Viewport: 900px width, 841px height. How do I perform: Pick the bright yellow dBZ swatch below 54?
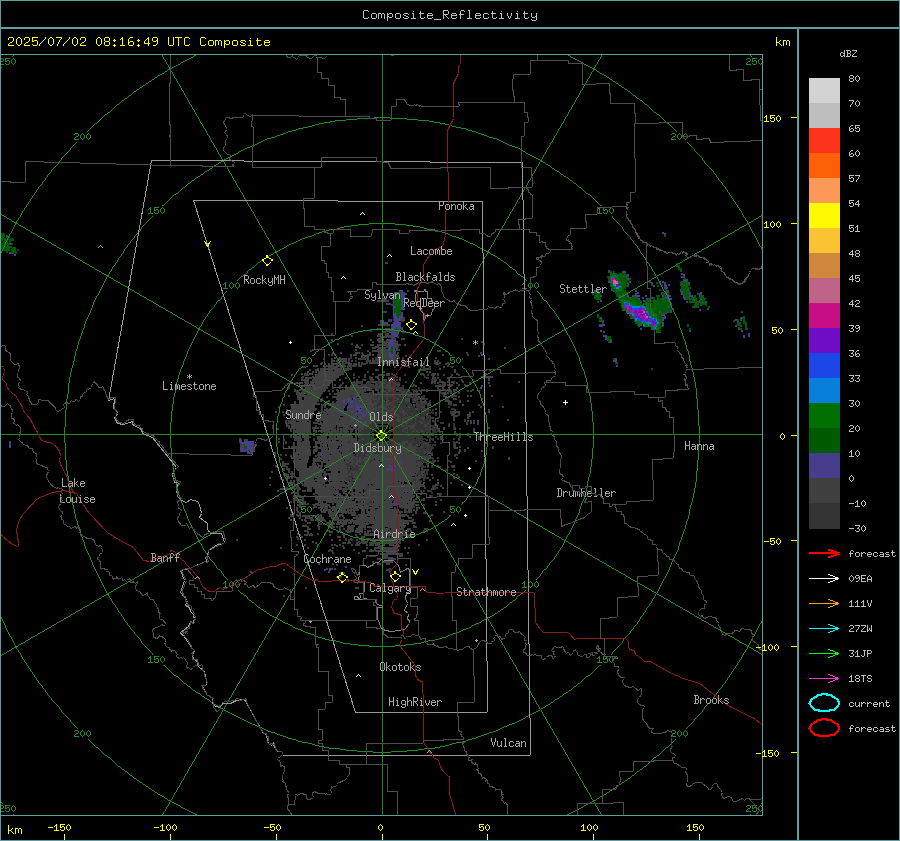click(x=824, y=215)
